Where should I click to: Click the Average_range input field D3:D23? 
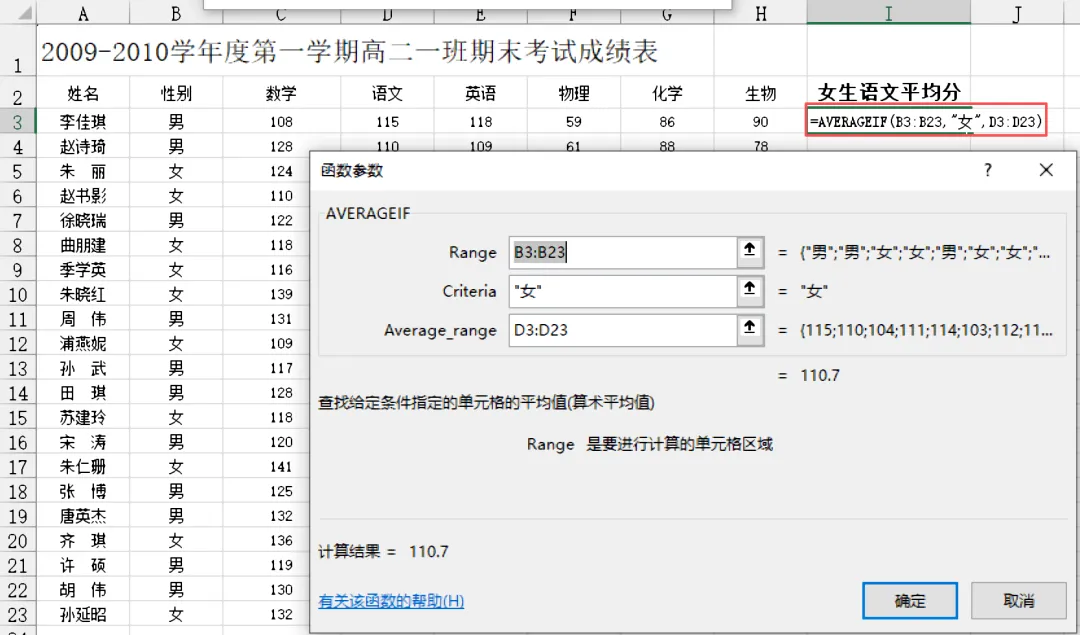(623, 330)
